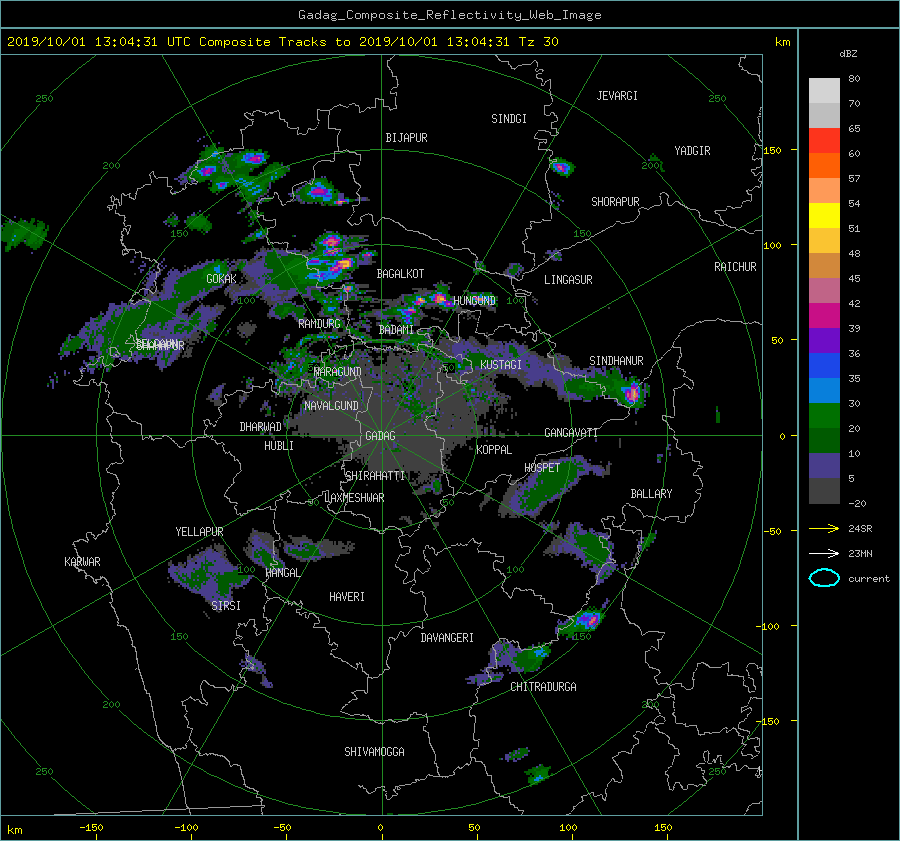
Task: Click the SHIRAHATTI city label
Action: pos(375,476)
